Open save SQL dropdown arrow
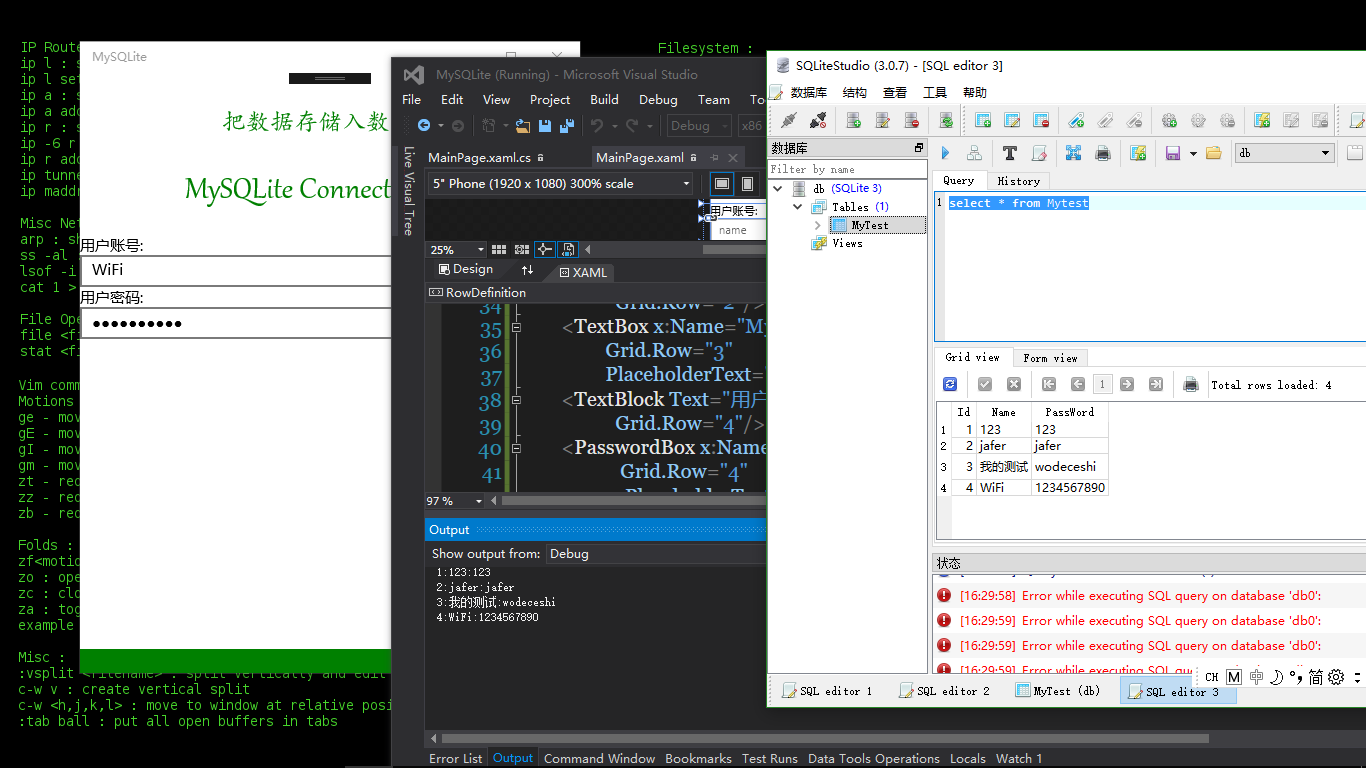The image size is (1366, 768). click(1193, 154)
